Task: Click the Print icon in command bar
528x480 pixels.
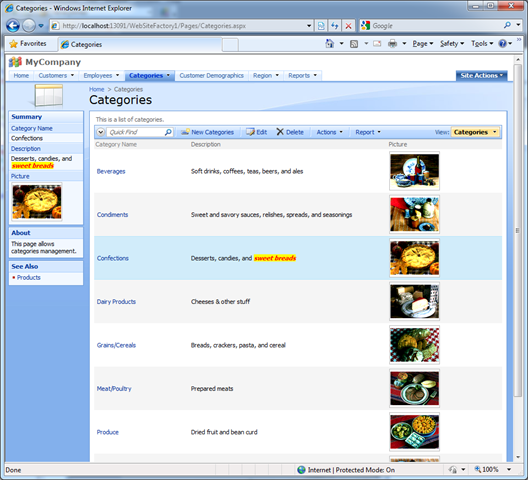Action: [x=392, y=44]
